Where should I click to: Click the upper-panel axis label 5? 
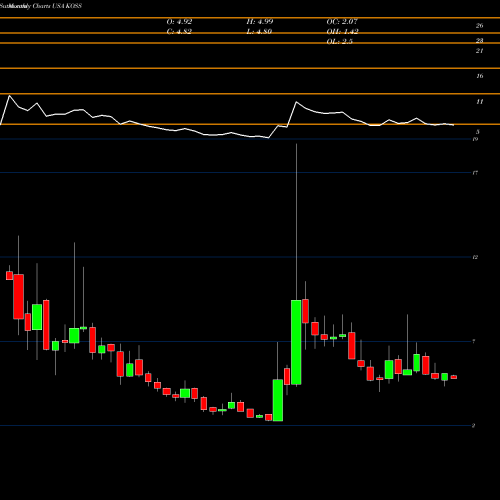click(x=478, y=132)
